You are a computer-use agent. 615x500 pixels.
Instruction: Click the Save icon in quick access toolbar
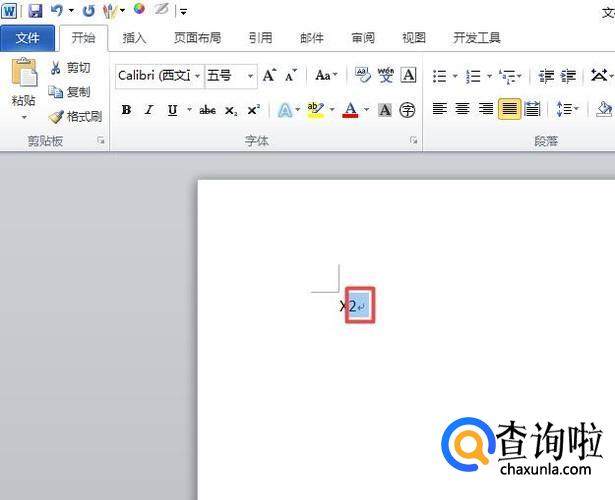click(35, 10)
